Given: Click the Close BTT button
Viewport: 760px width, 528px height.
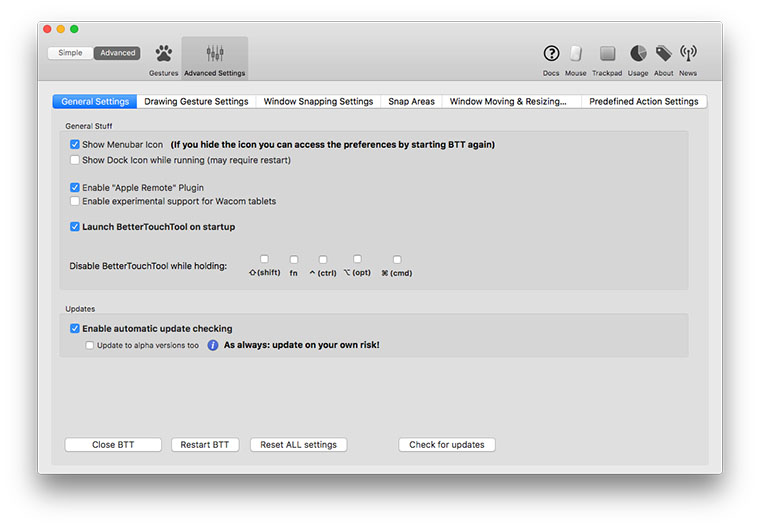Looking at the screenshot, I should coord(113,445).
